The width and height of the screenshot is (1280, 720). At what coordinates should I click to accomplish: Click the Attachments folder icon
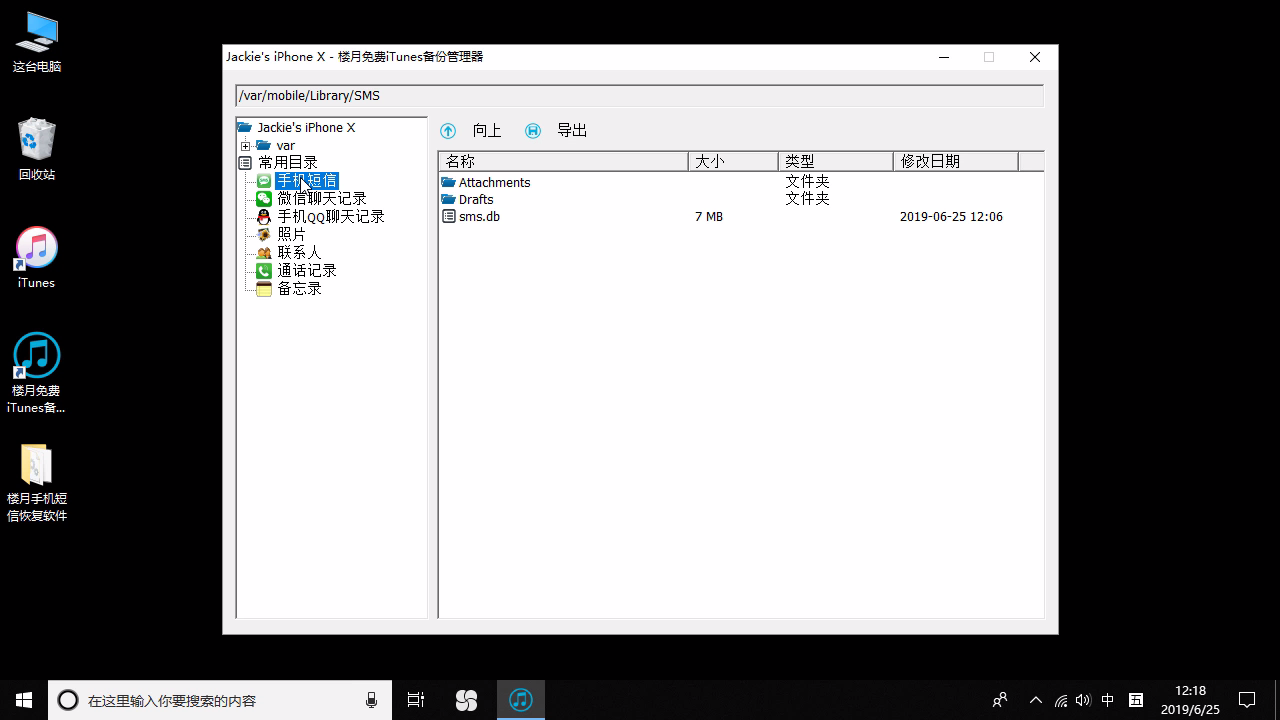point(449,182)
